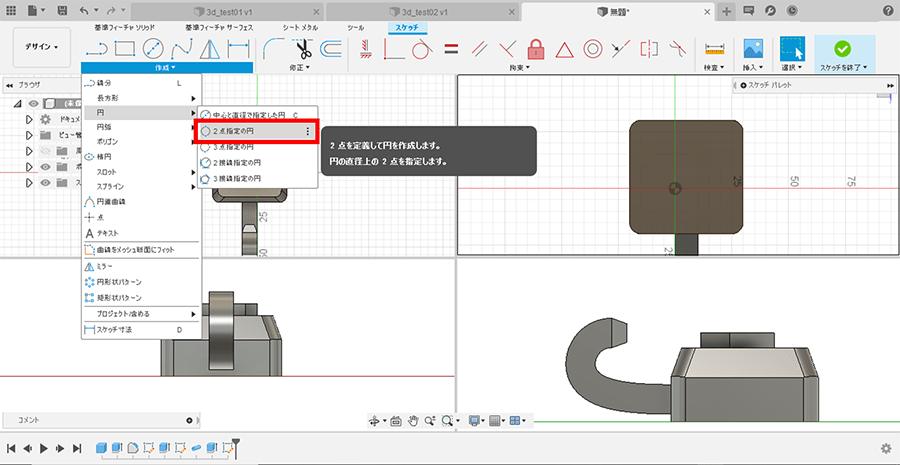
Task: Click the Fillet tool icon
Action: 272,48
